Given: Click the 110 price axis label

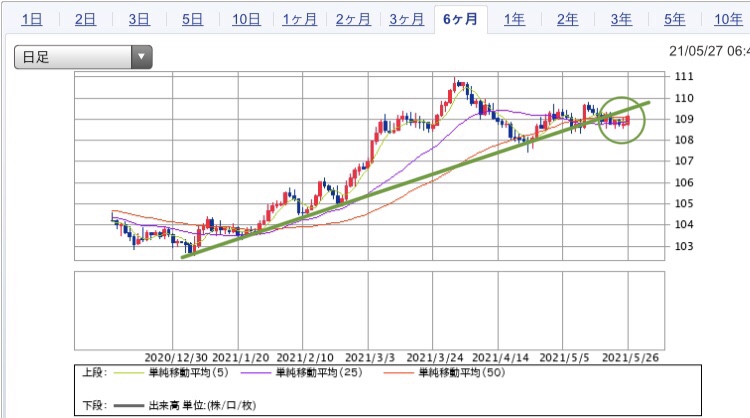Looking at the screenshot, I should [684, 98].
